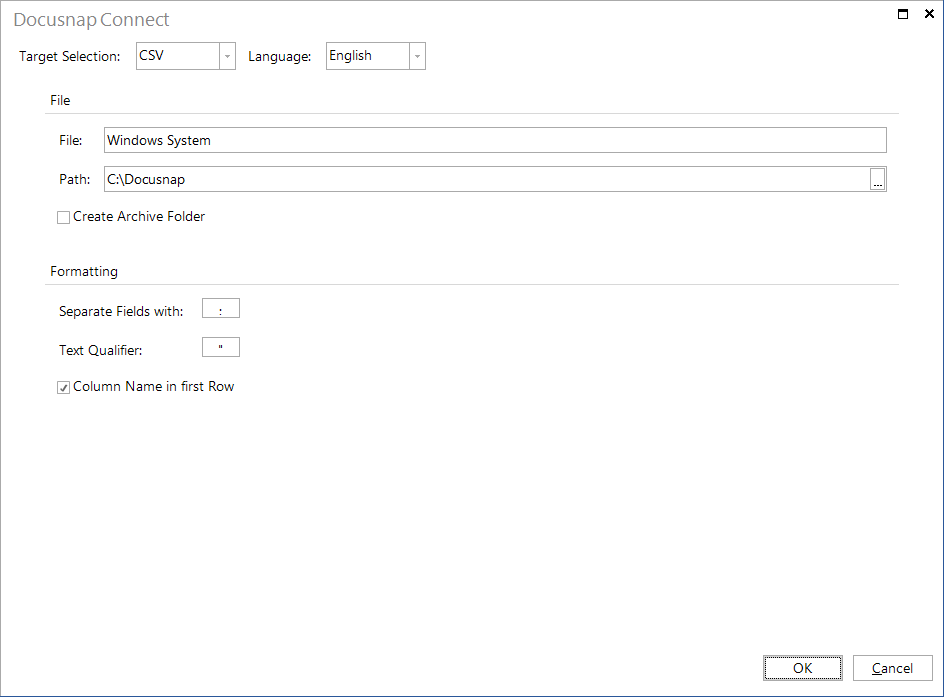Open the Language English dropdown
This screenshot has width=944, height=697.
tap(376, 56)
